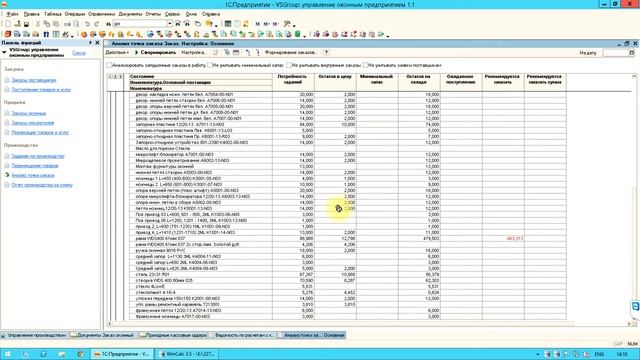Select grouping level 1 button above the table

(110, 77)
